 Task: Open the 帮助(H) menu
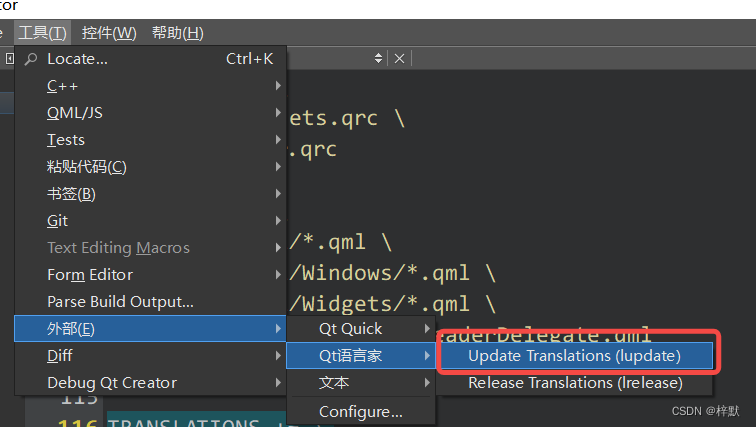click(177, 33)
